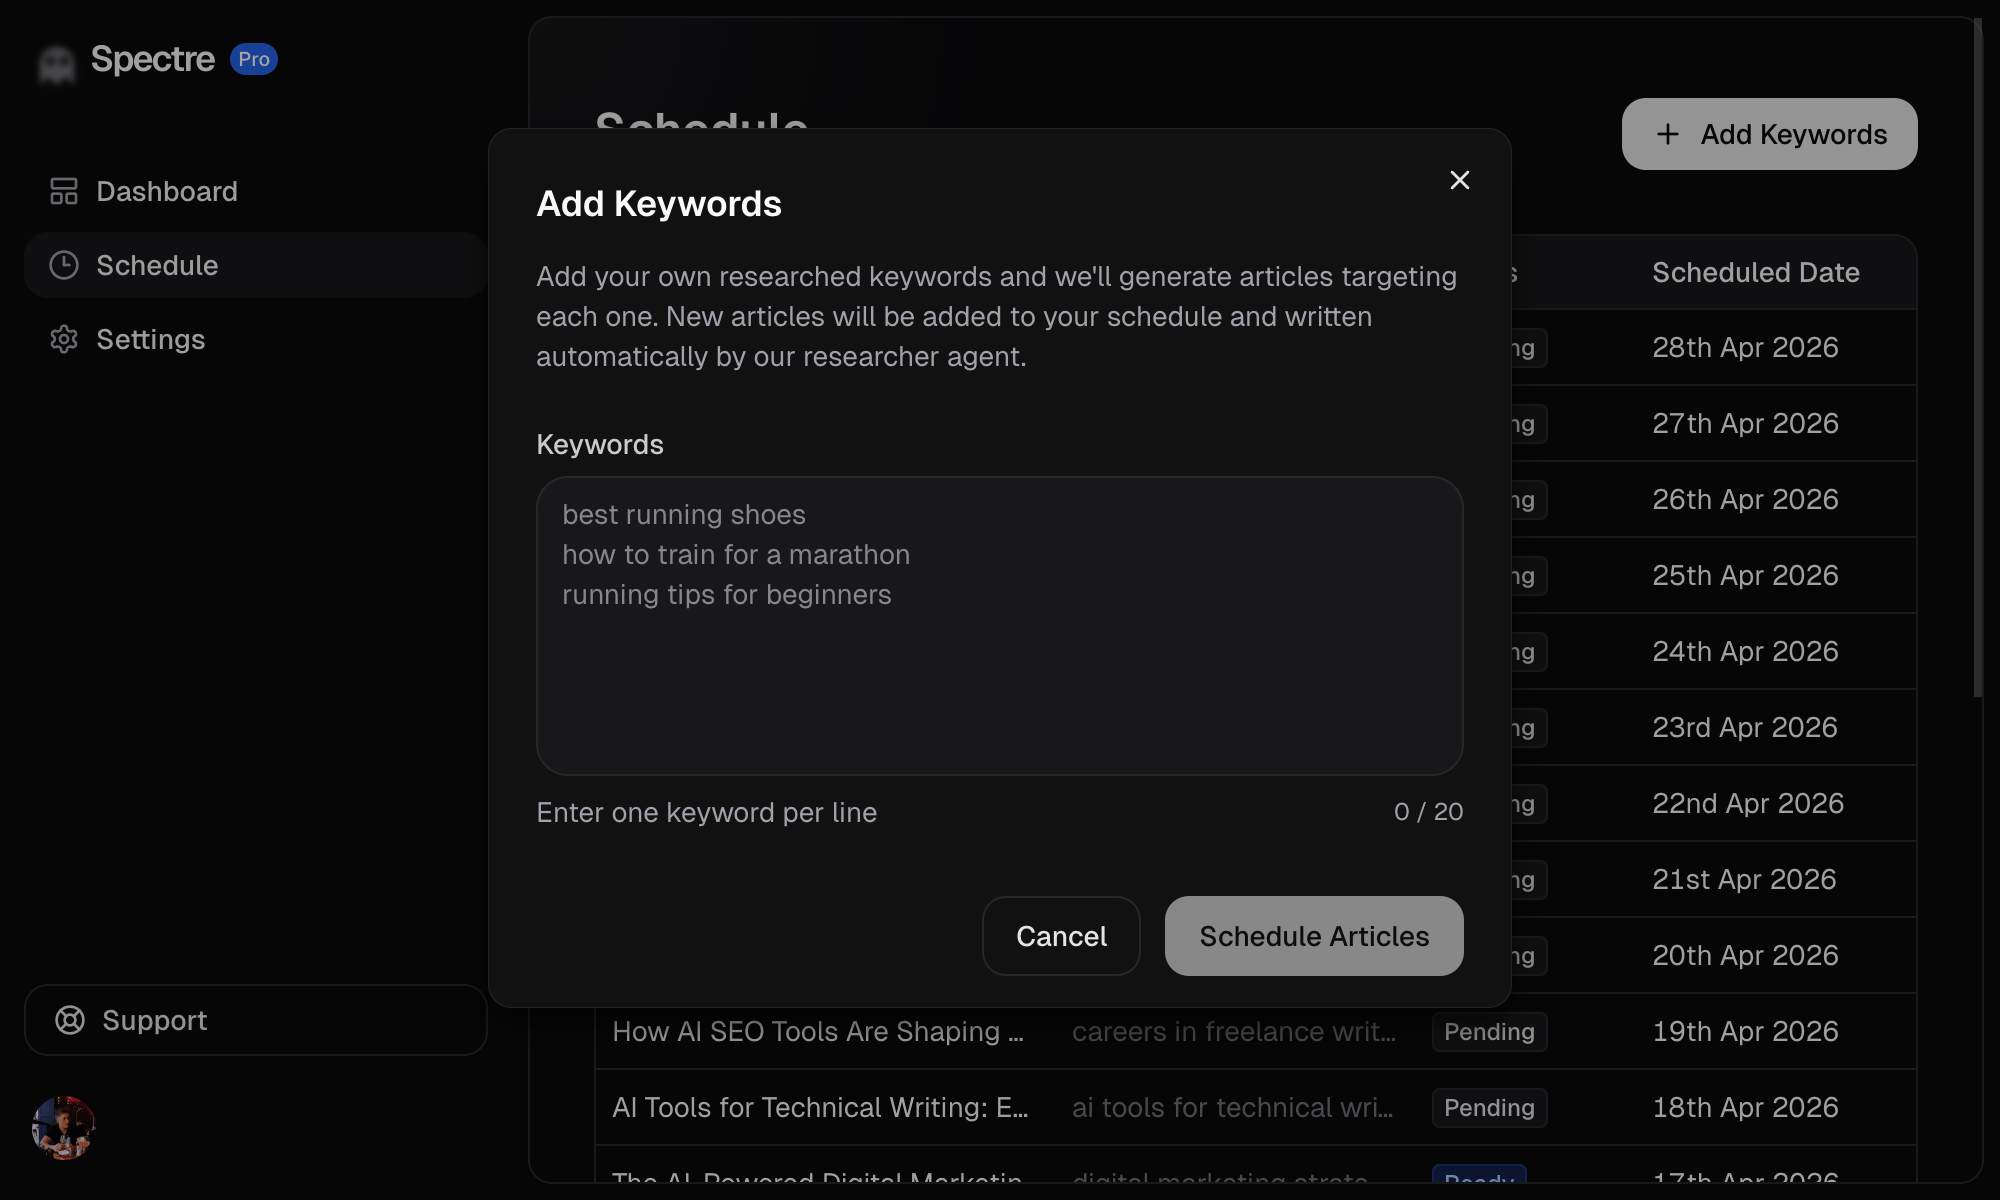This screenshot has height=1200, width=2000.
Task: Click the Spectre ghost logo icon
Action: (x=55, y=62)
